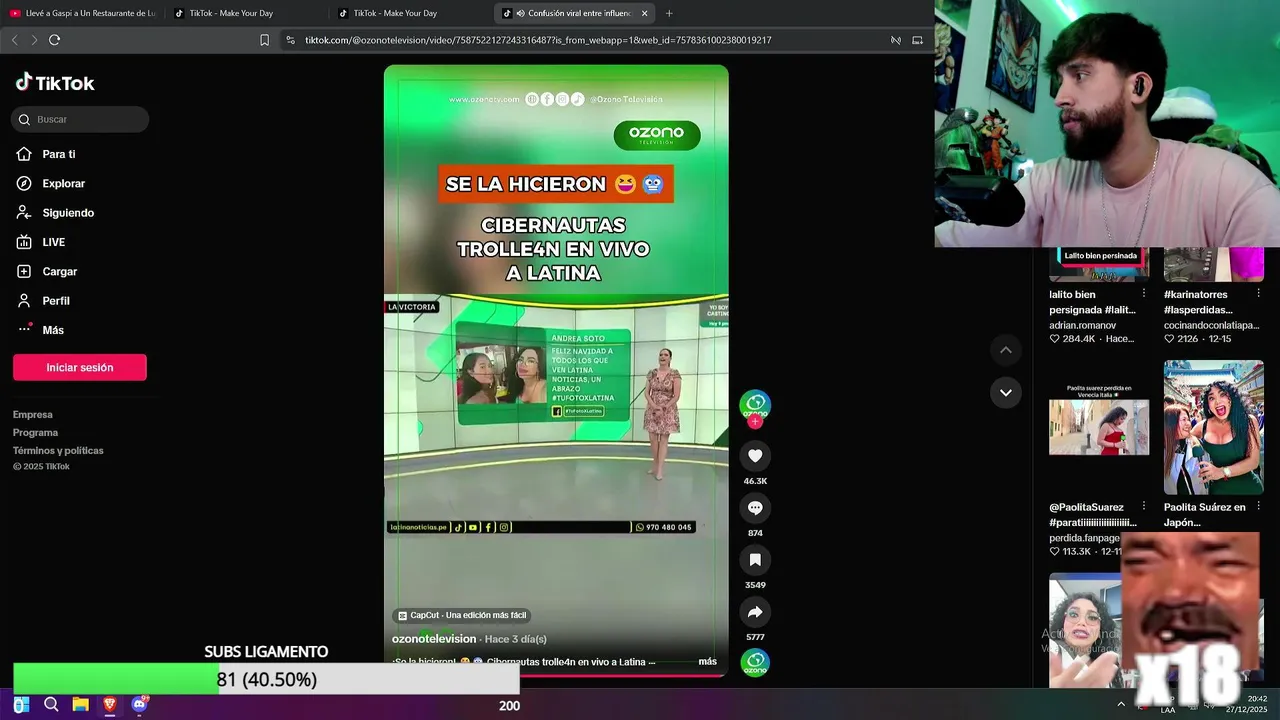Image resolution: width=1280 pixels, height=720 pixels.
Task: Click the TikTok URL address bar
Action: pos(538,40)
